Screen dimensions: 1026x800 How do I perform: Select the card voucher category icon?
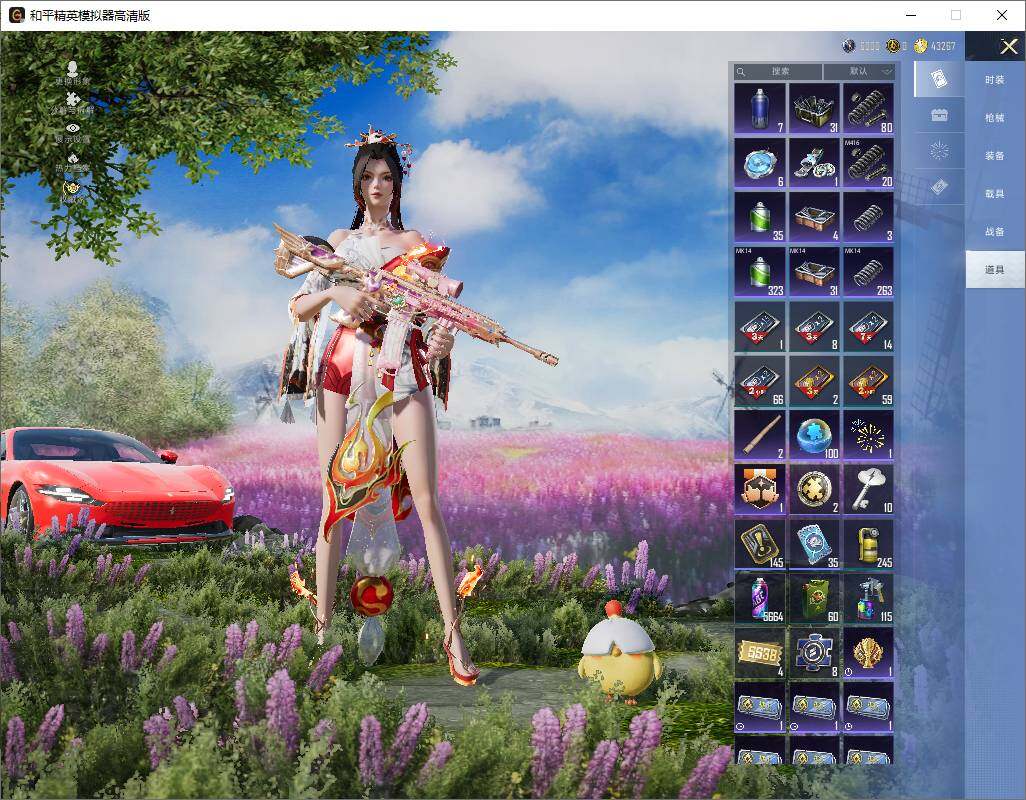940,77
